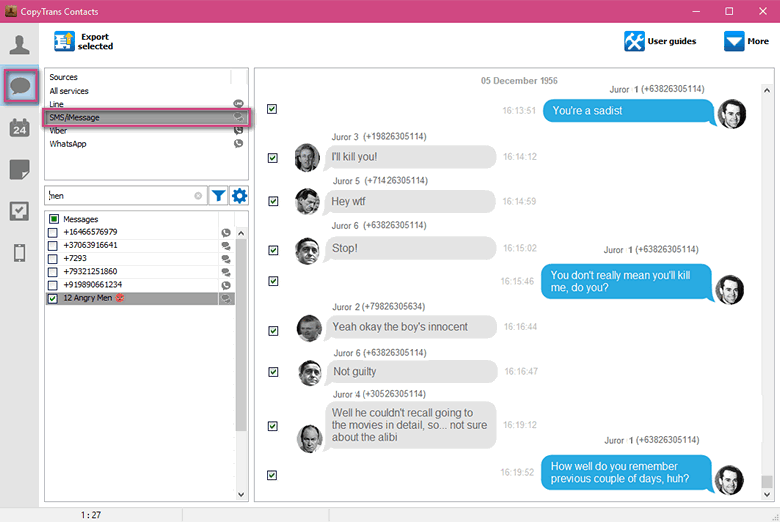The height and width of the screenshot is (522, 780).
Task: Open the Reminders checkmark section icon
Action: (x=19, y=211)
